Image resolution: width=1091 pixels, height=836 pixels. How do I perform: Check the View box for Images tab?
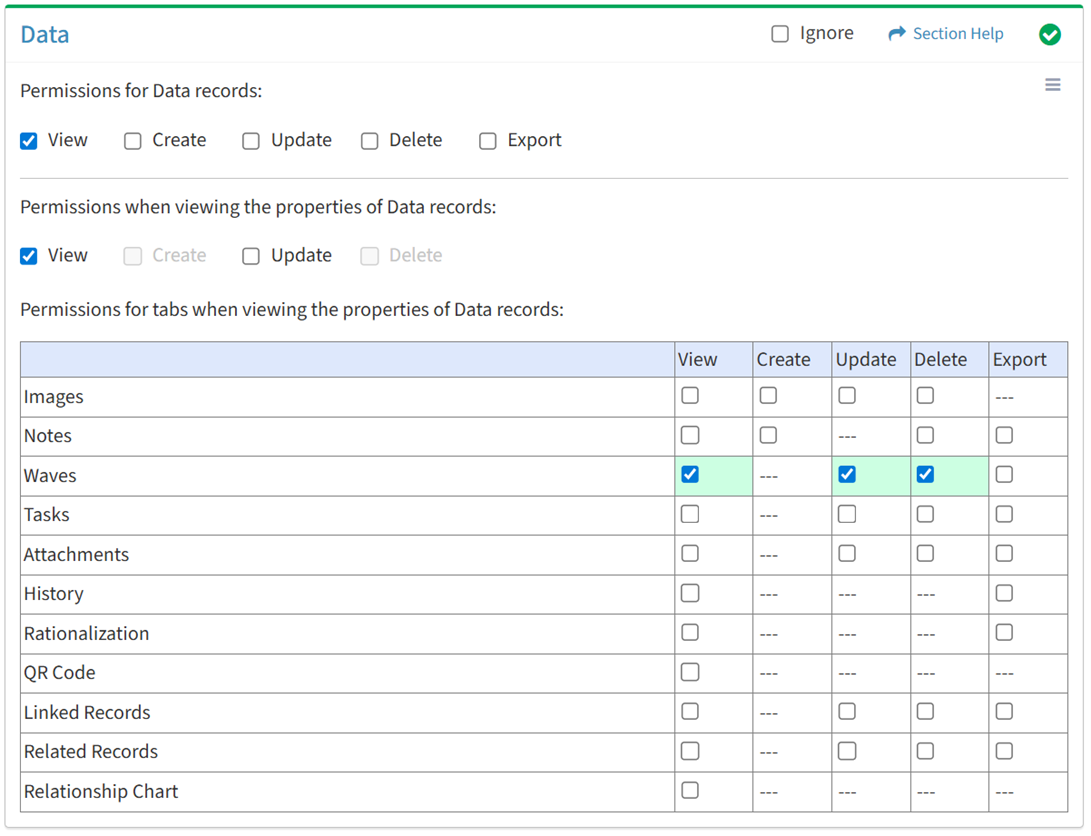click(690, 396)
